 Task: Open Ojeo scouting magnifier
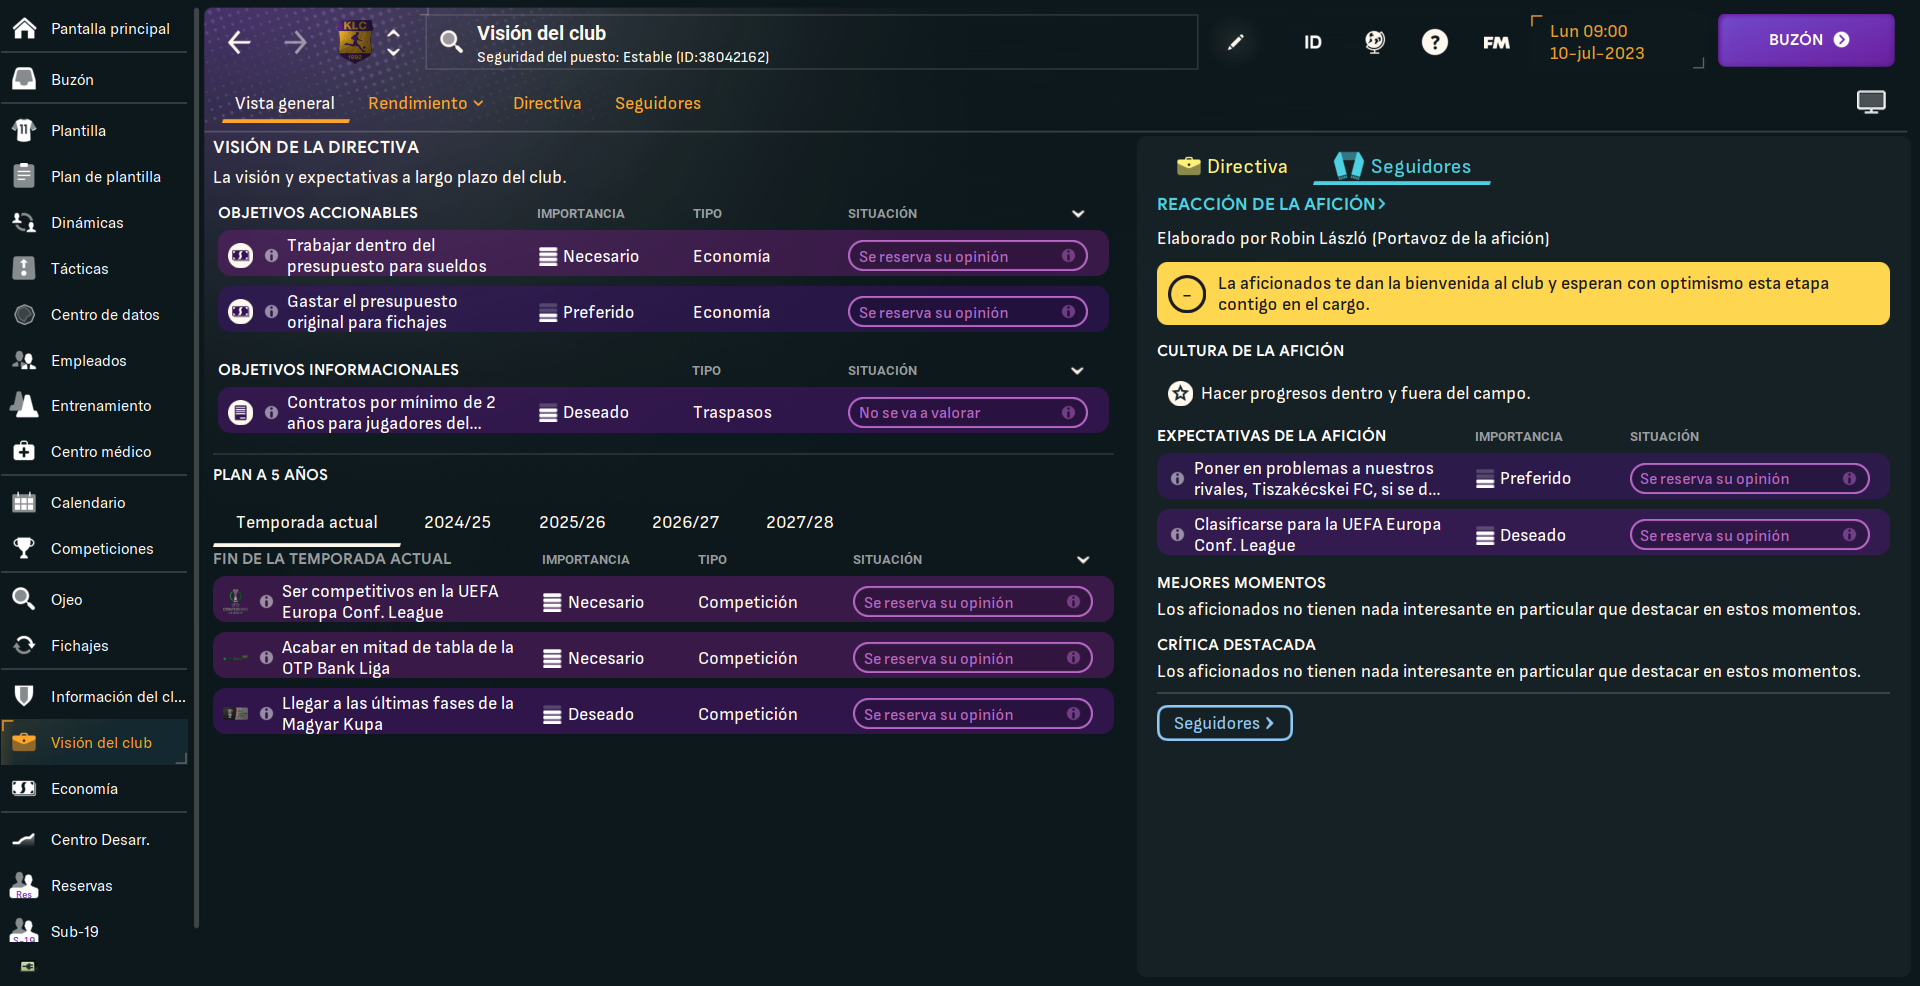(x=25, y=599)
